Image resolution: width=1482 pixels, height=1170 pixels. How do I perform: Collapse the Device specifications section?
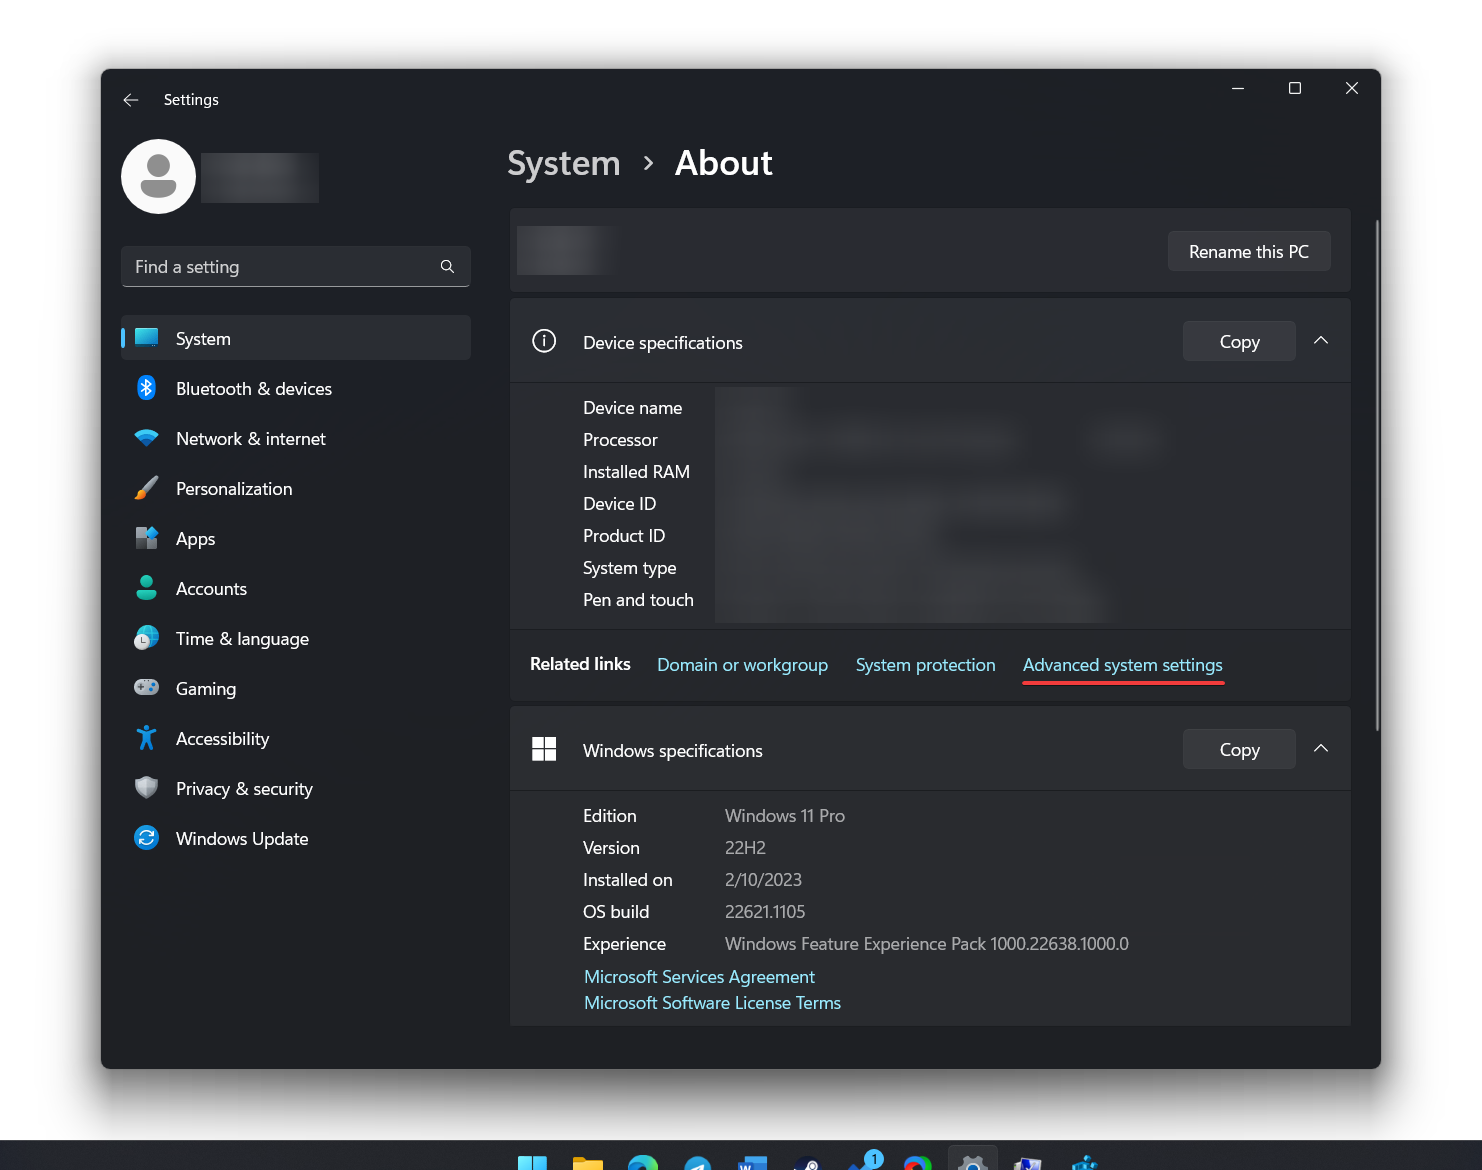point(1321,341)
